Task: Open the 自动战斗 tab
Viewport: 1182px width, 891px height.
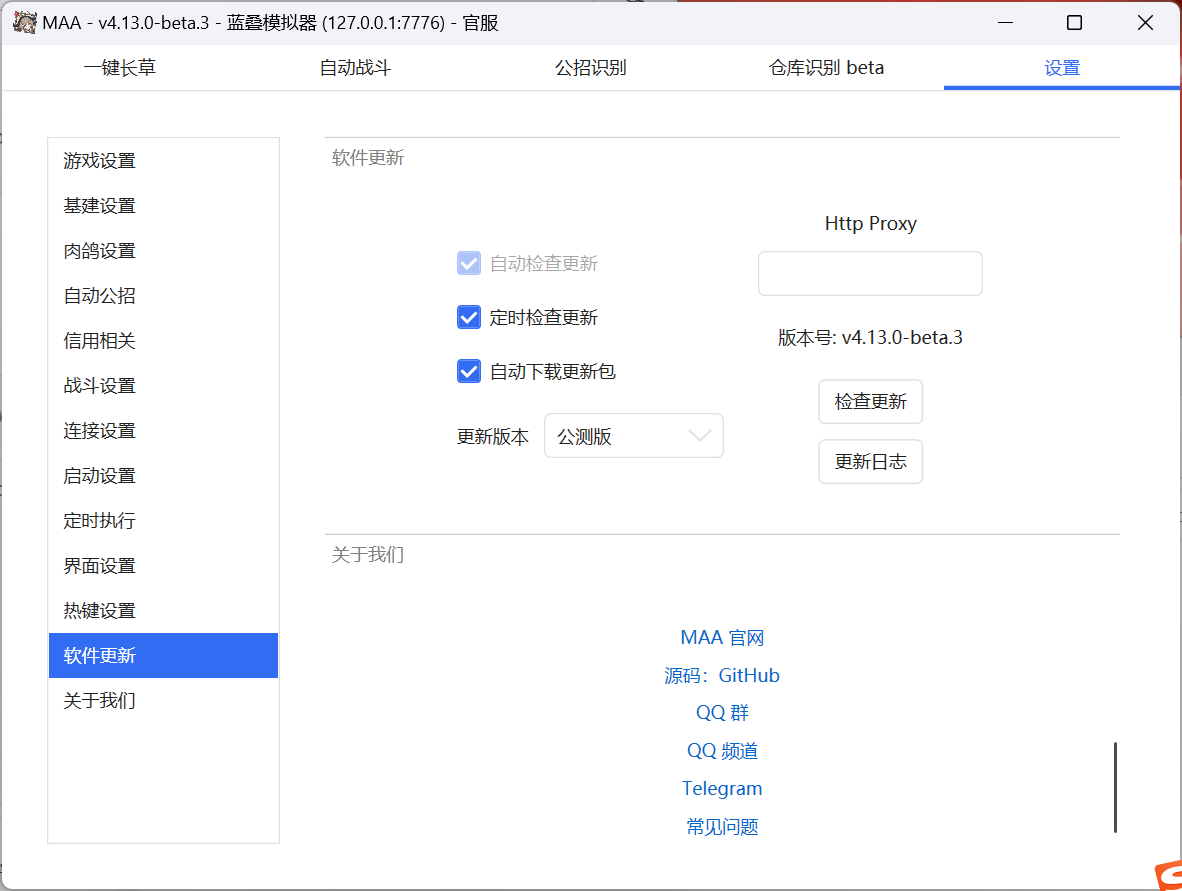Action: [x=354, y=68]
